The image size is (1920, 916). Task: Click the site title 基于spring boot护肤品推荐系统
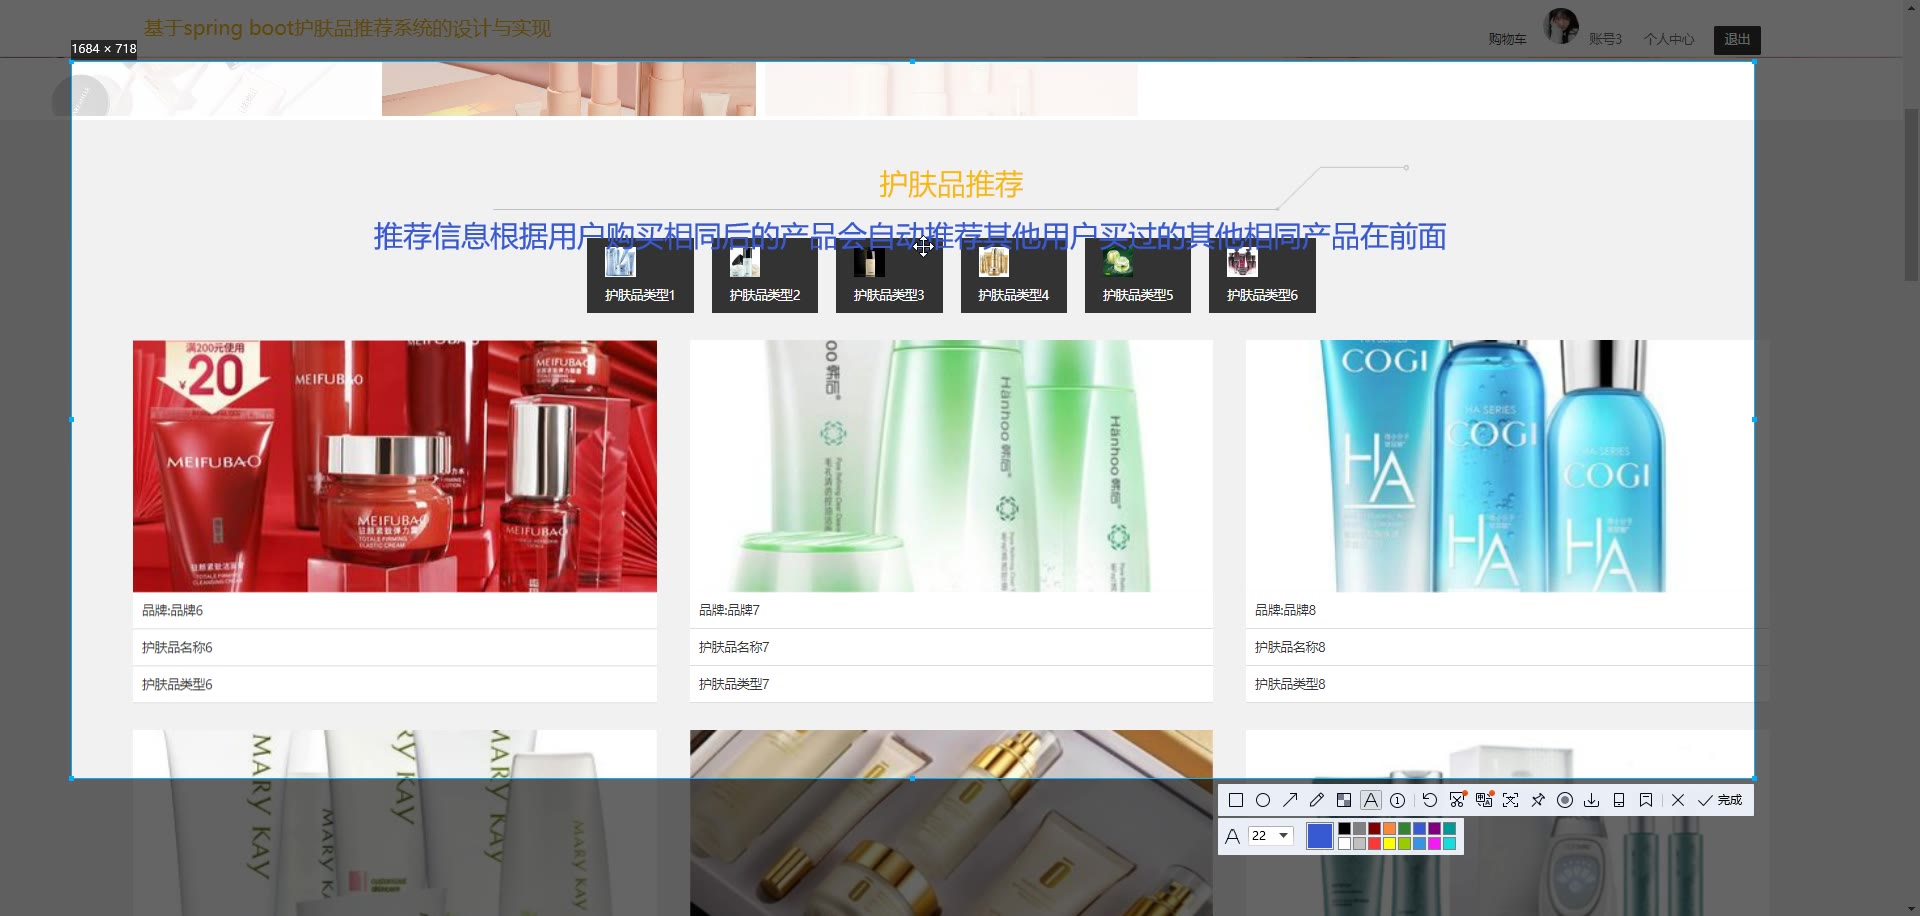click(x=347, y=28)
